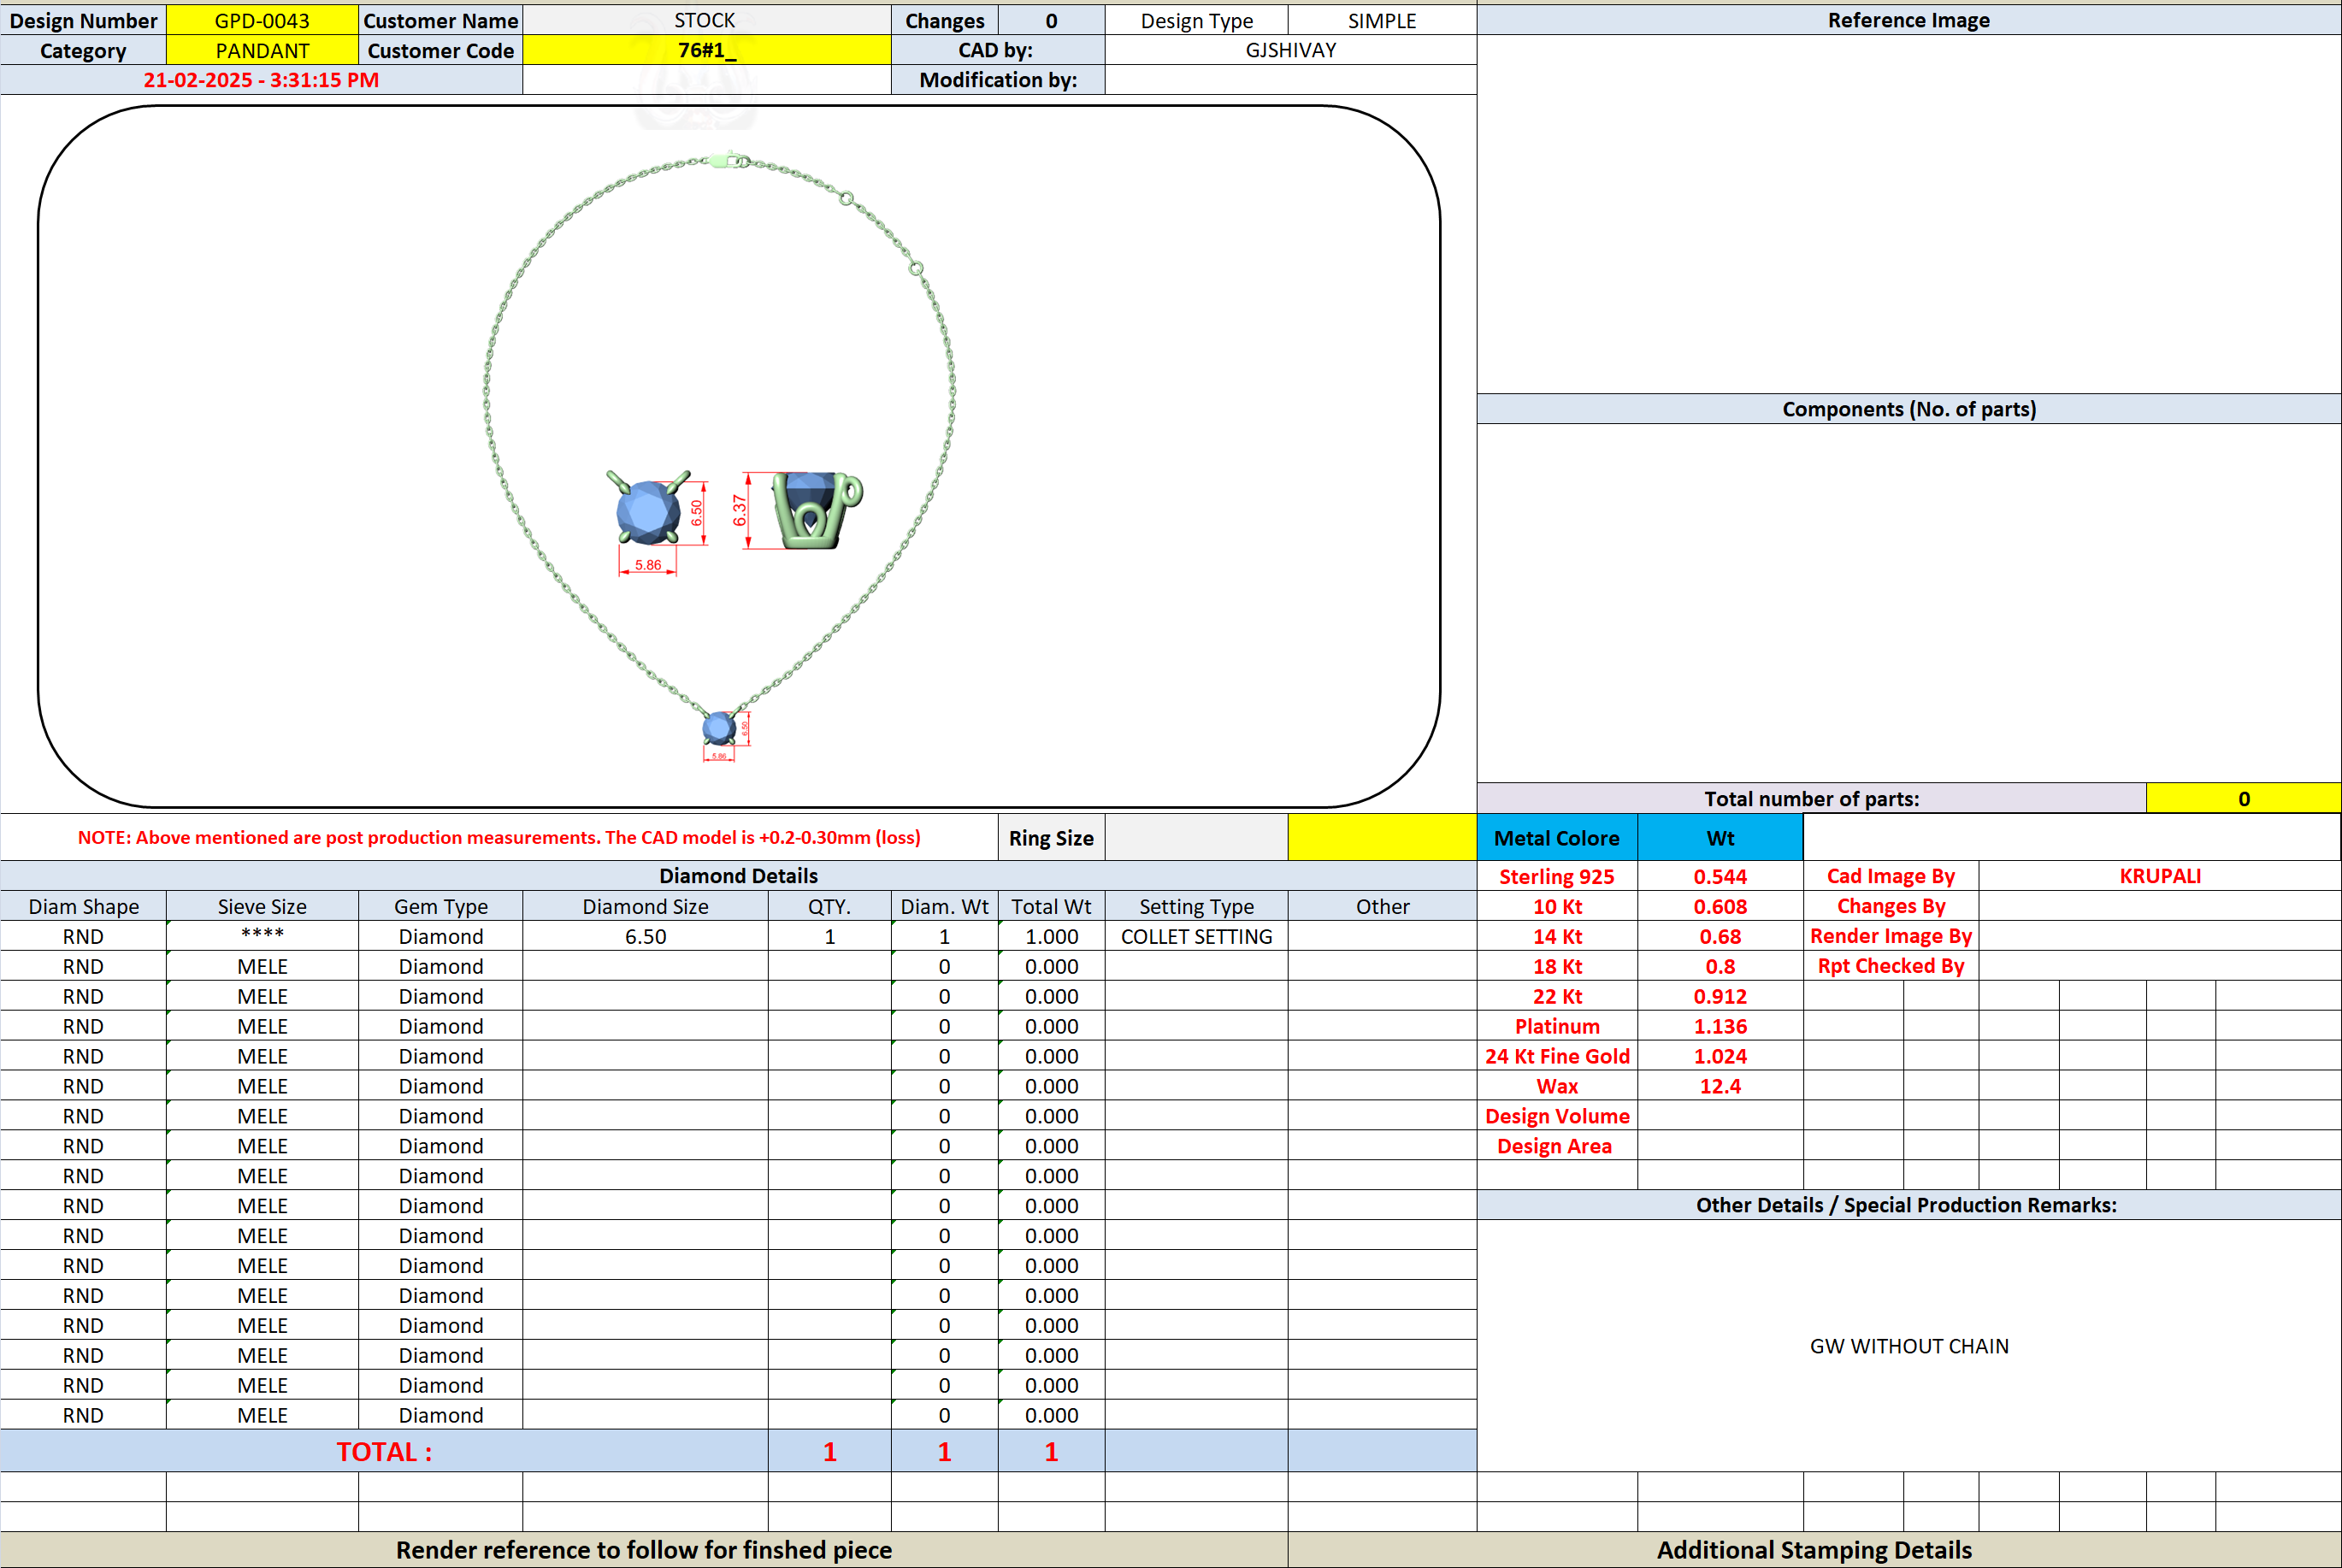Click the Ring Size label cell
The image size is (2342, 1568).
[1051, 838]
